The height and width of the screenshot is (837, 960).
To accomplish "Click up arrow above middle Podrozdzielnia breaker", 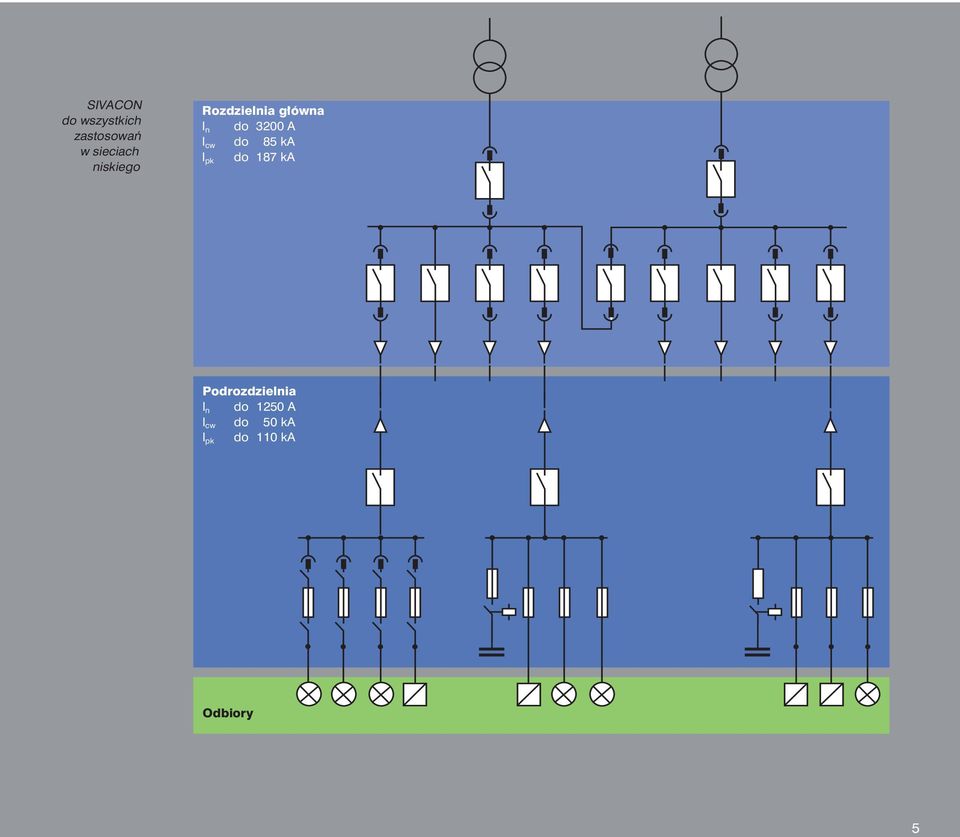I will (x=544, y=425).
